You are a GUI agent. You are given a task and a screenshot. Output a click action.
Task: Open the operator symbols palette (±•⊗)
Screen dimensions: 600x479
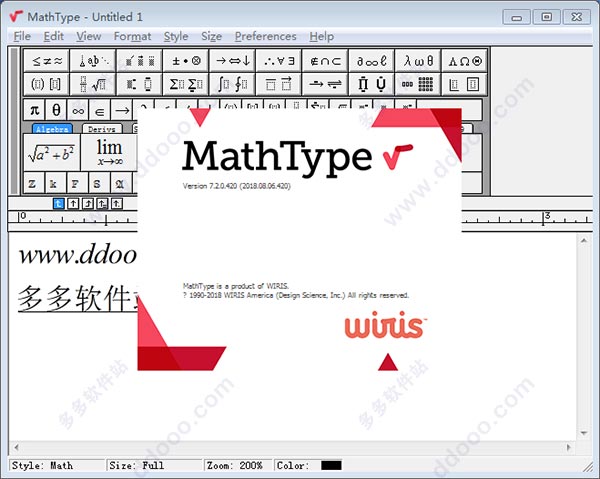click(186, 60)
